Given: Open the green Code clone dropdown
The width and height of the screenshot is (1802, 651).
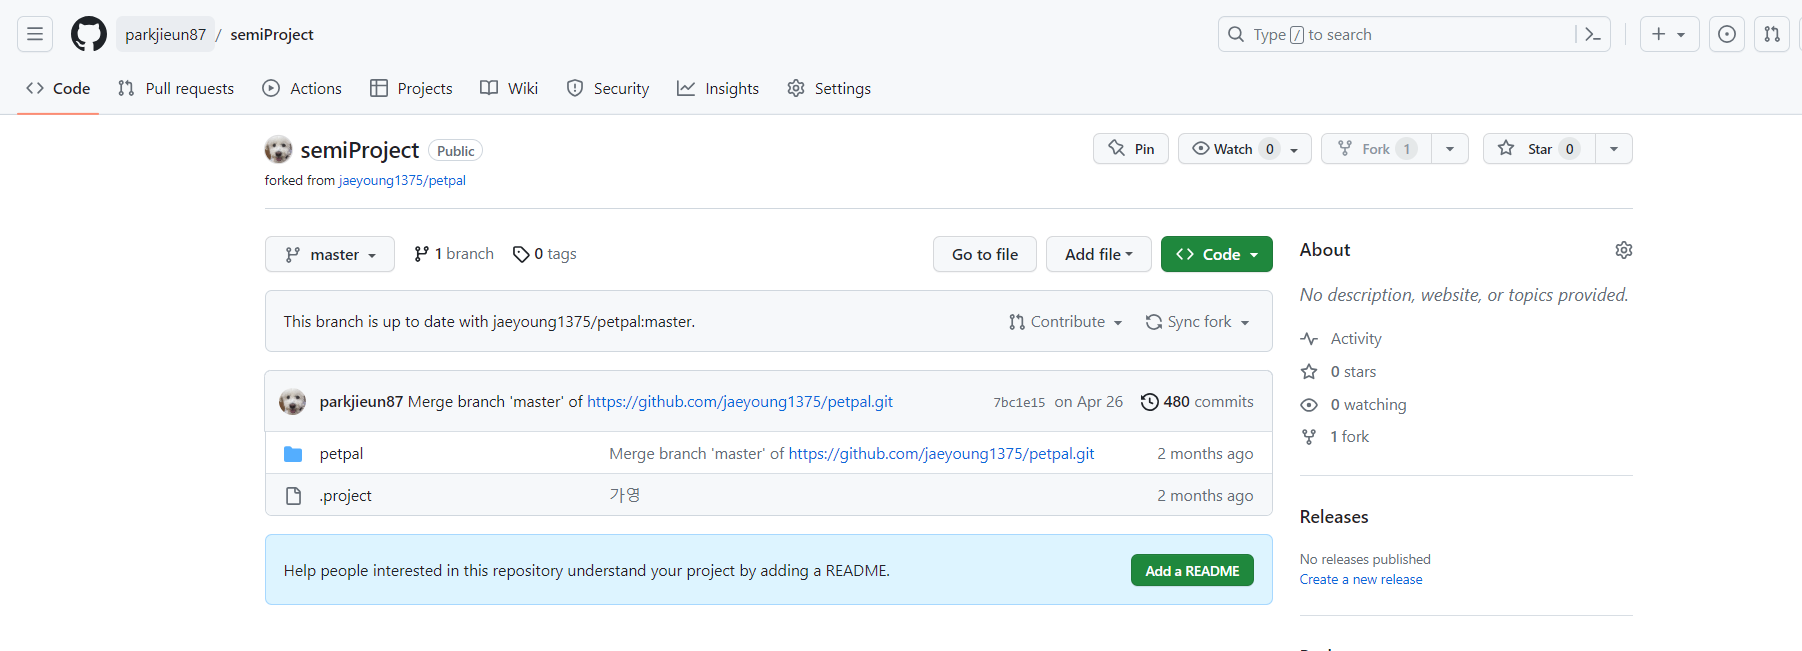Looking at the screenshot, I should point(1217,254).
